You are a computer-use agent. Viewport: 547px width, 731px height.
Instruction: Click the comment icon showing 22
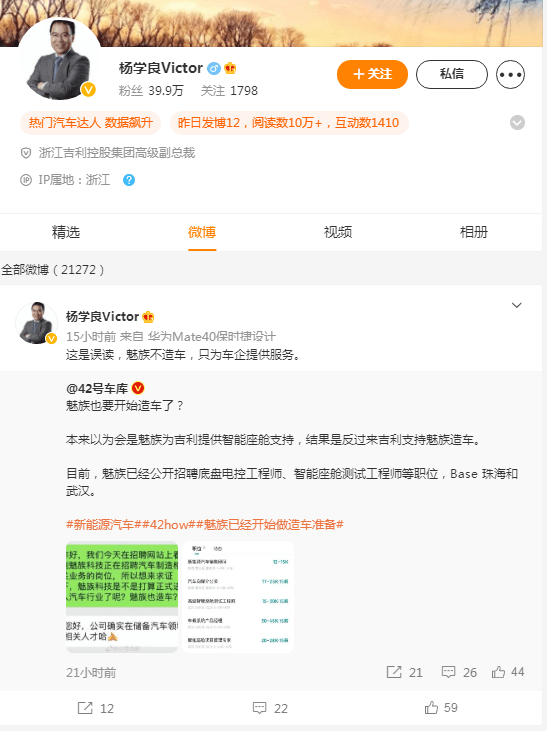point(259,708)
